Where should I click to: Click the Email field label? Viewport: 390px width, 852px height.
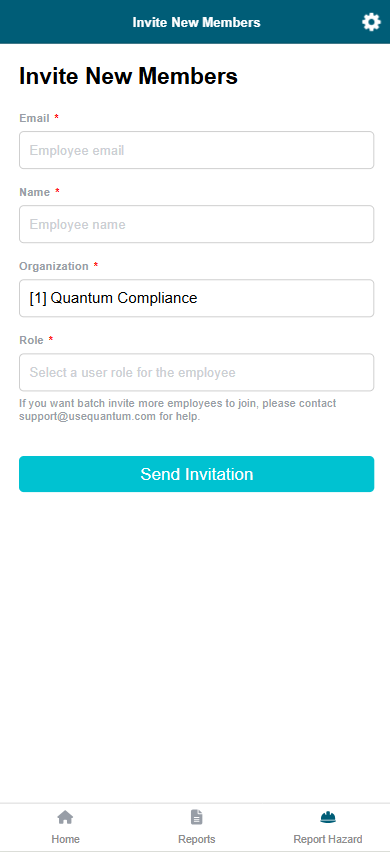pyautogui.click(x=34, y=118)
